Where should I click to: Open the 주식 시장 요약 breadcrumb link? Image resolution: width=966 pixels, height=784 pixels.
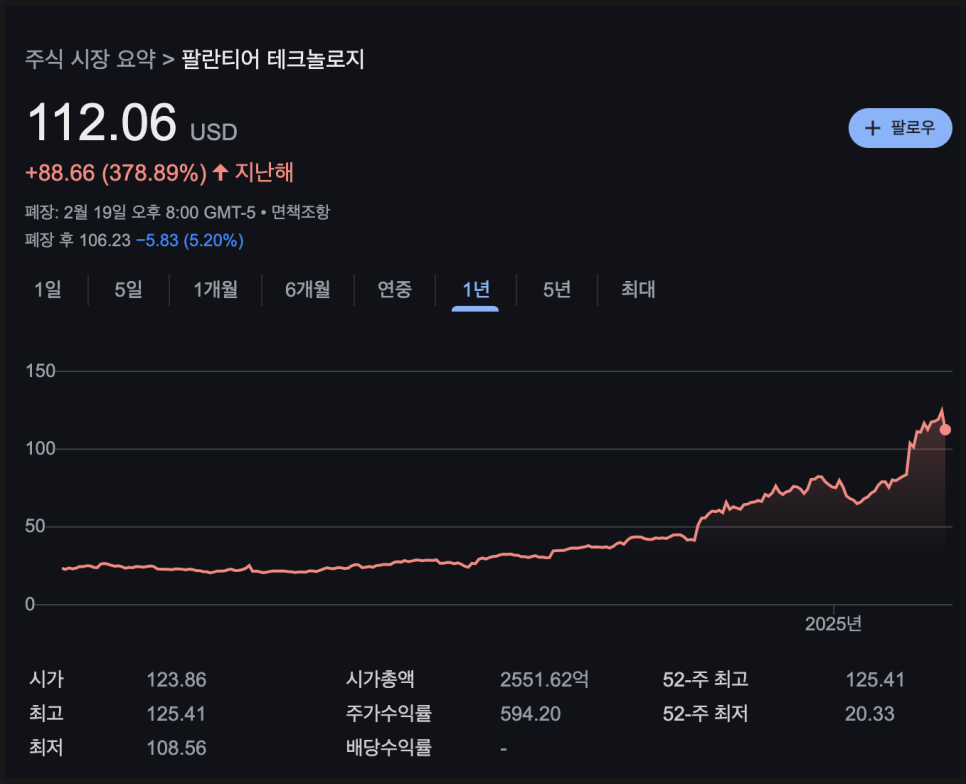(90, 59)
